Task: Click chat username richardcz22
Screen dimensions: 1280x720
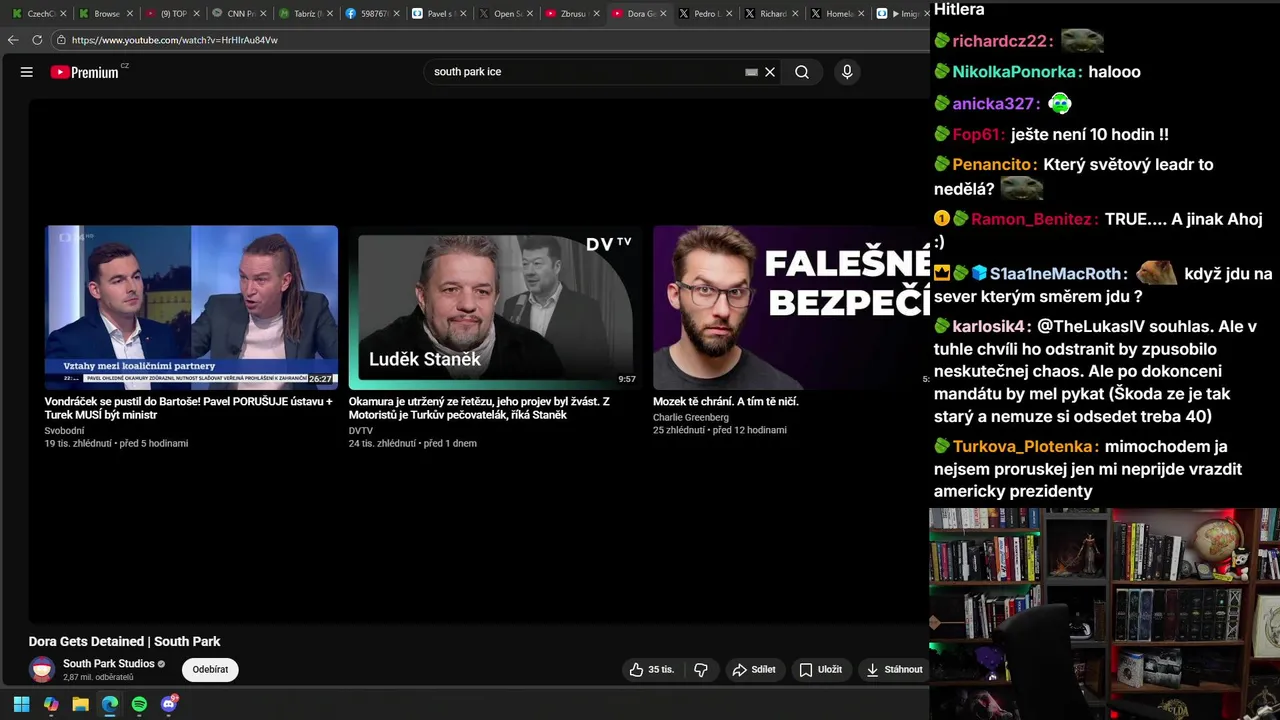Action: click(1002, 41)
